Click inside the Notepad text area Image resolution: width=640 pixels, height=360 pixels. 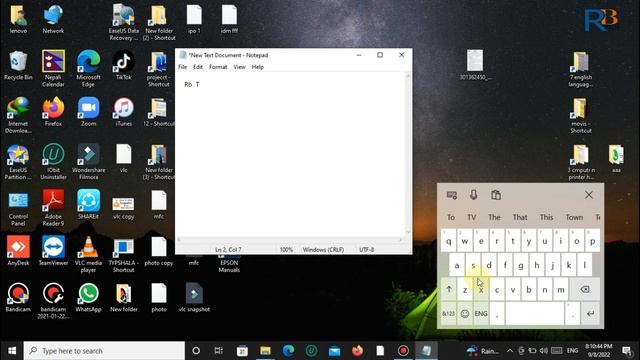click(291, 155)
